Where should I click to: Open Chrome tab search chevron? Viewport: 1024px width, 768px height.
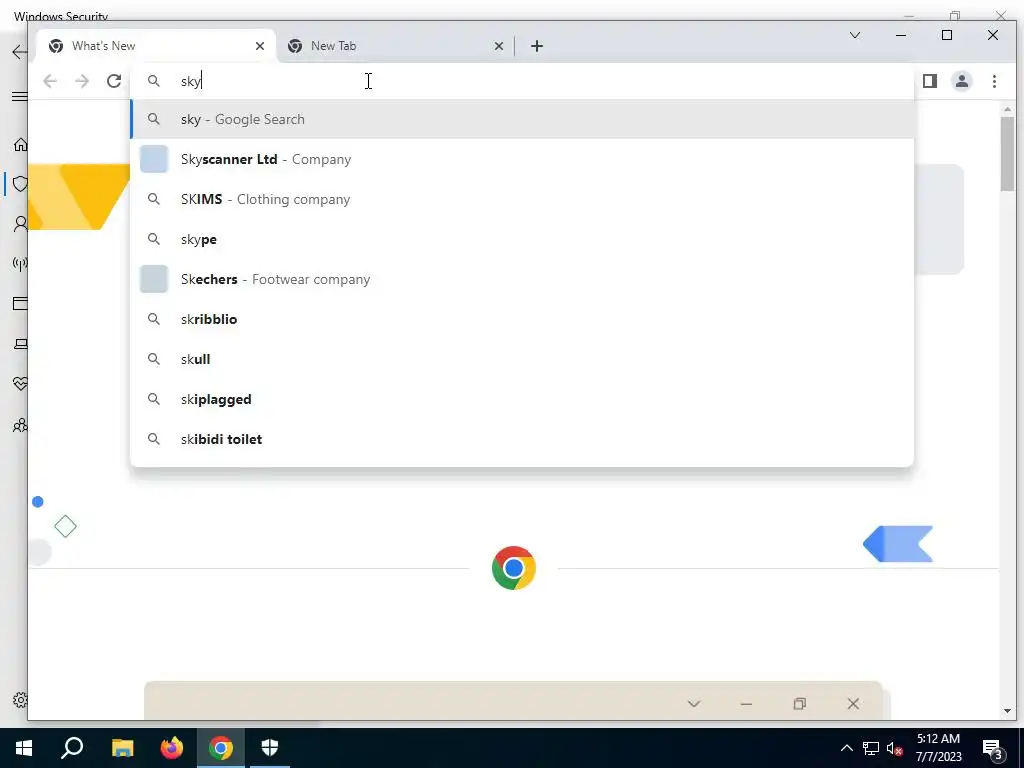tap(855, 35)
